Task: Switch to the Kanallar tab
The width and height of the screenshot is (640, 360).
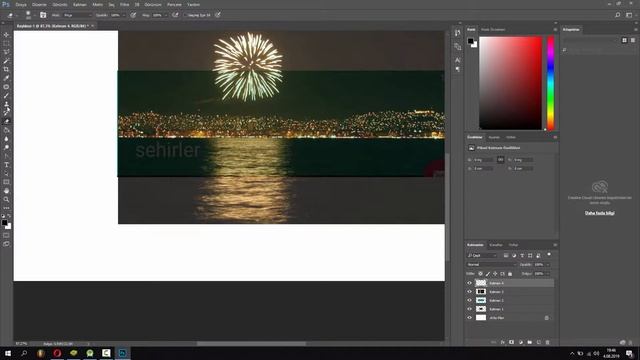Action: pyautogui.click(x=496, y=245)
